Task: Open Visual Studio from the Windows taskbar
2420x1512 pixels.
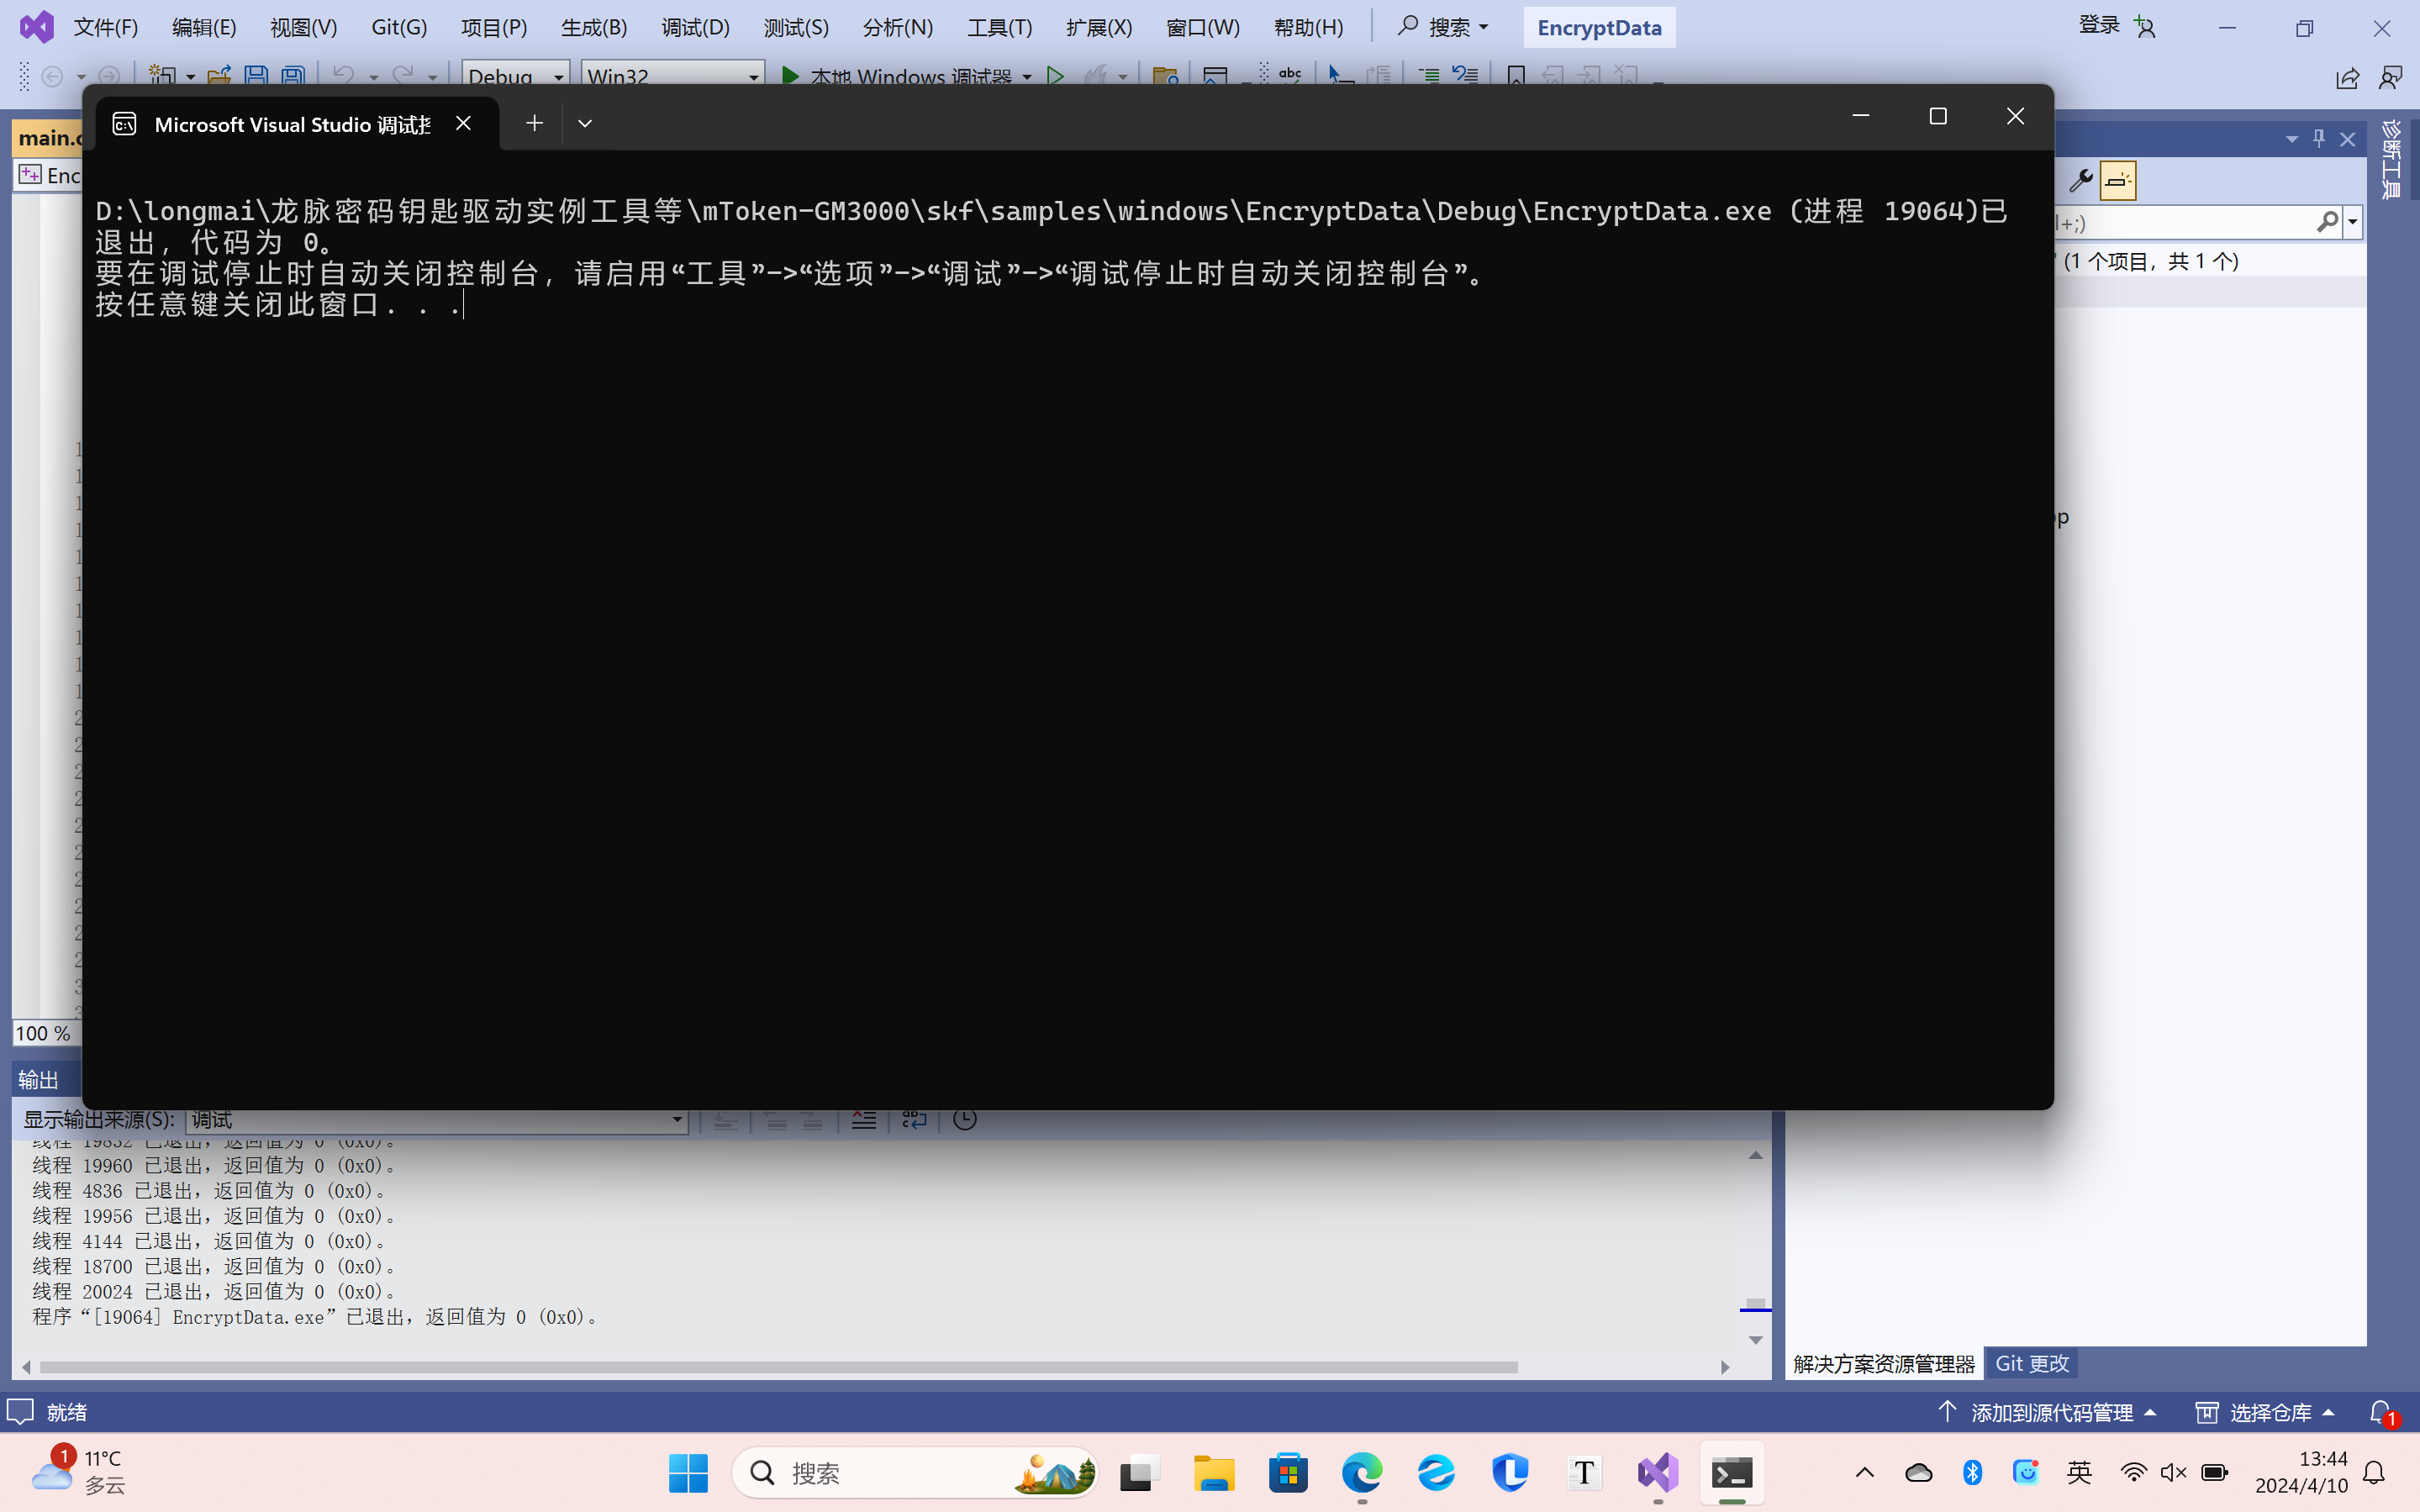Action: click(x=1657, y=1473)
